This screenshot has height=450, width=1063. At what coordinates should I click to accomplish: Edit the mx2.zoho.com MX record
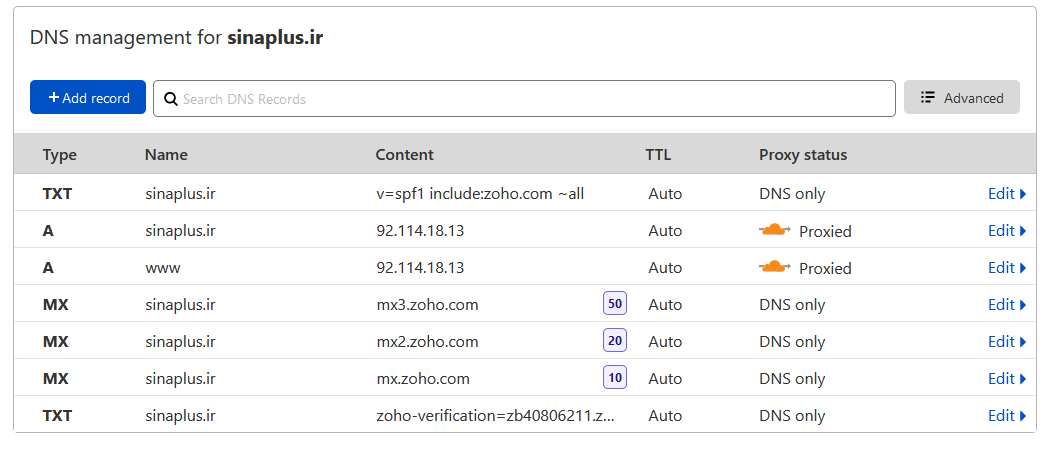pyautogui.click(x=1006, y=341)
